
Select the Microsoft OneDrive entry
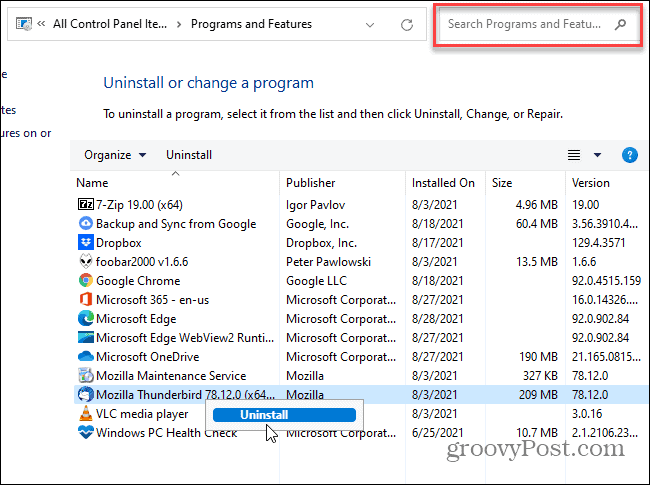(x=148, y=357)
